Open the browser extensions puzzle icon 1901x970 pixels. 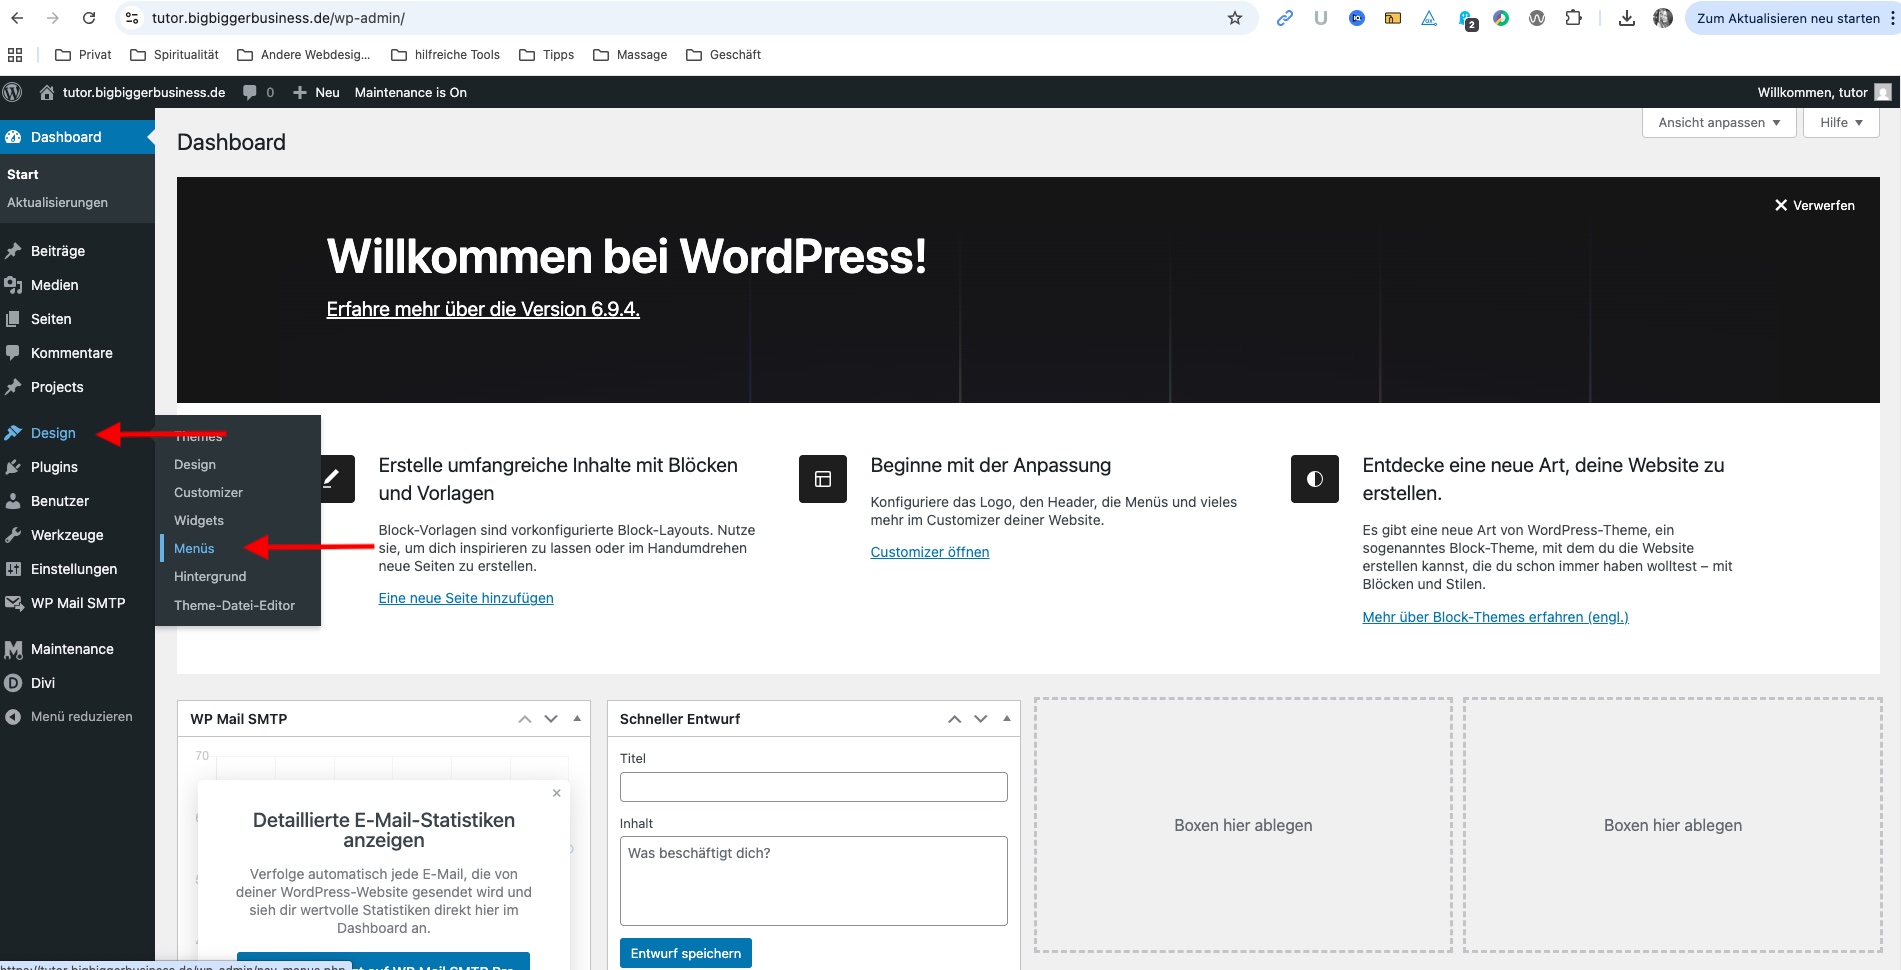point(1573,18)
